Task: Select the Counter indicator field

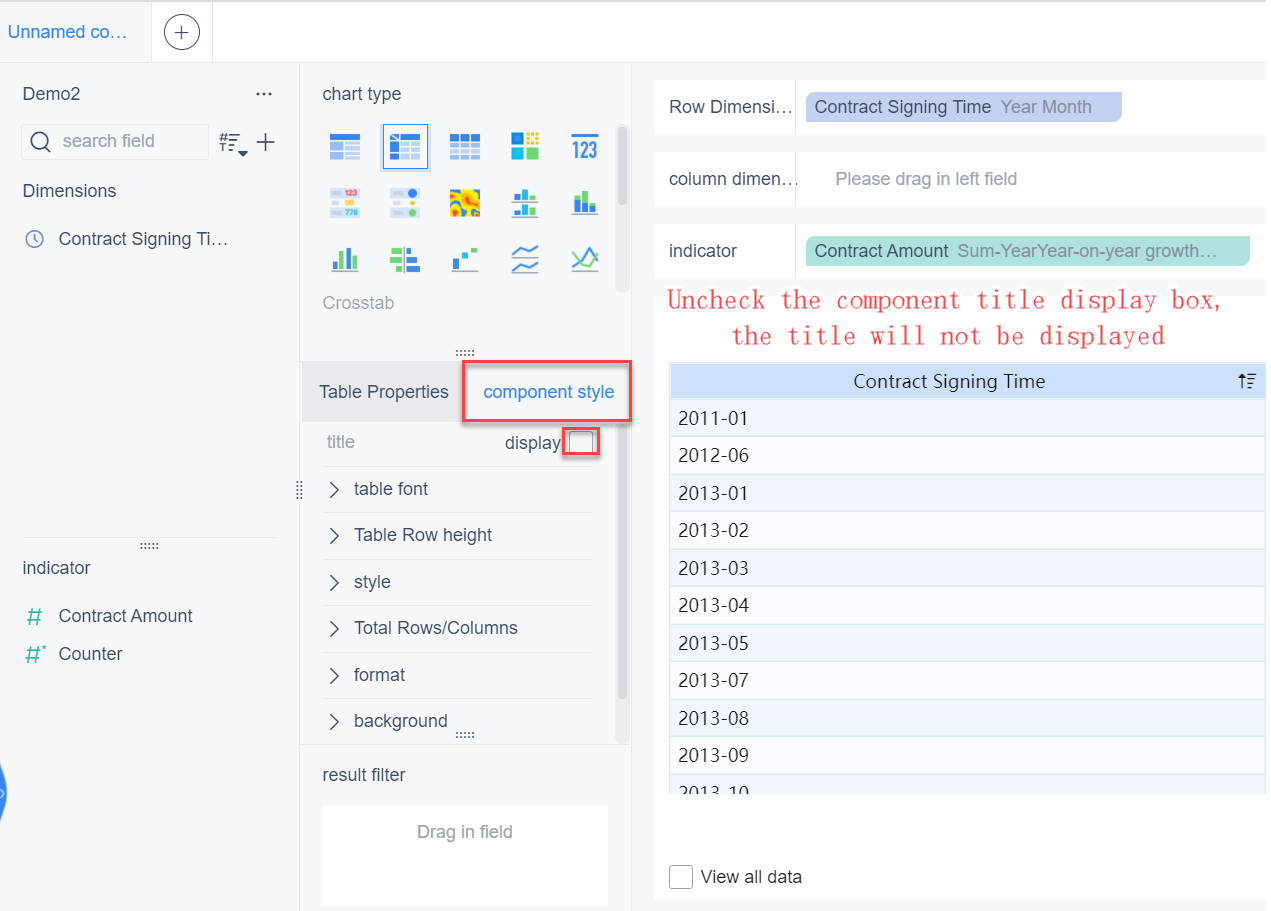Action: [x=90, y=654]
